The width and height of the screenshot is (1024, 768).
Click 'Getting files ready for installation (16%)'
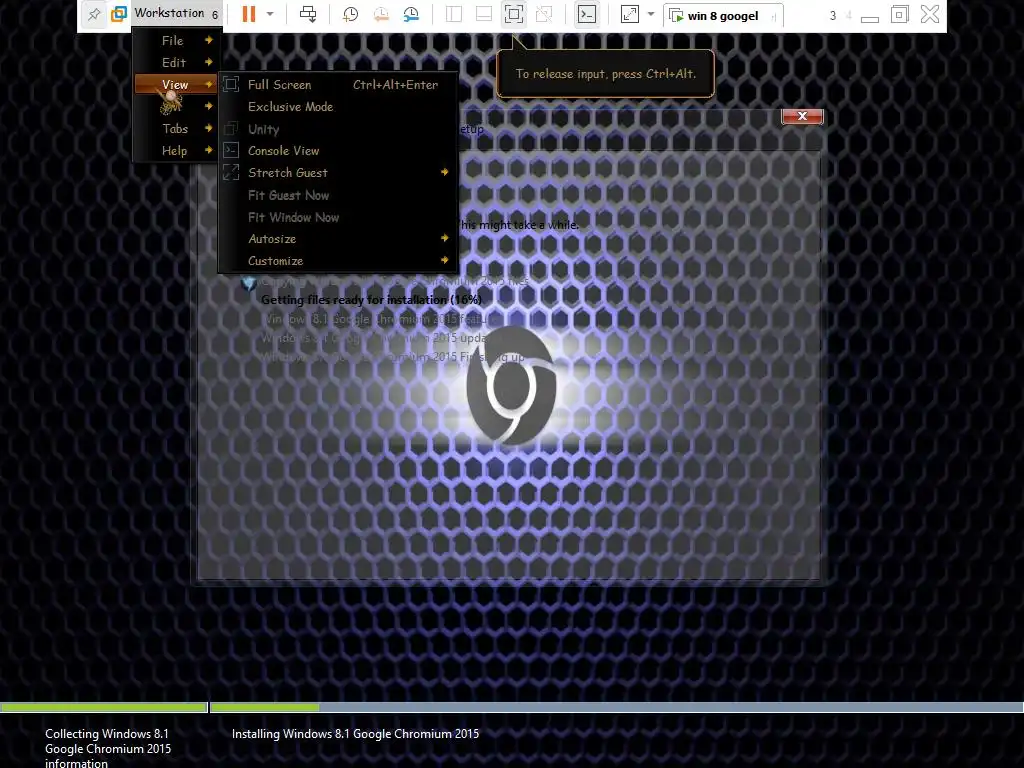371,300
